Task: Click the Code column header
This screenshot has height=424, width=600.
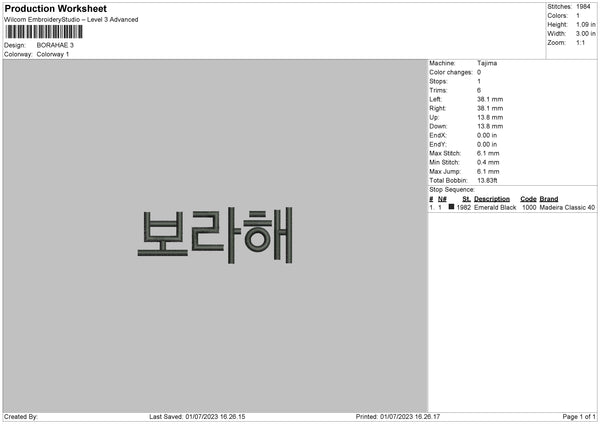Action: [x=528, y=199]
